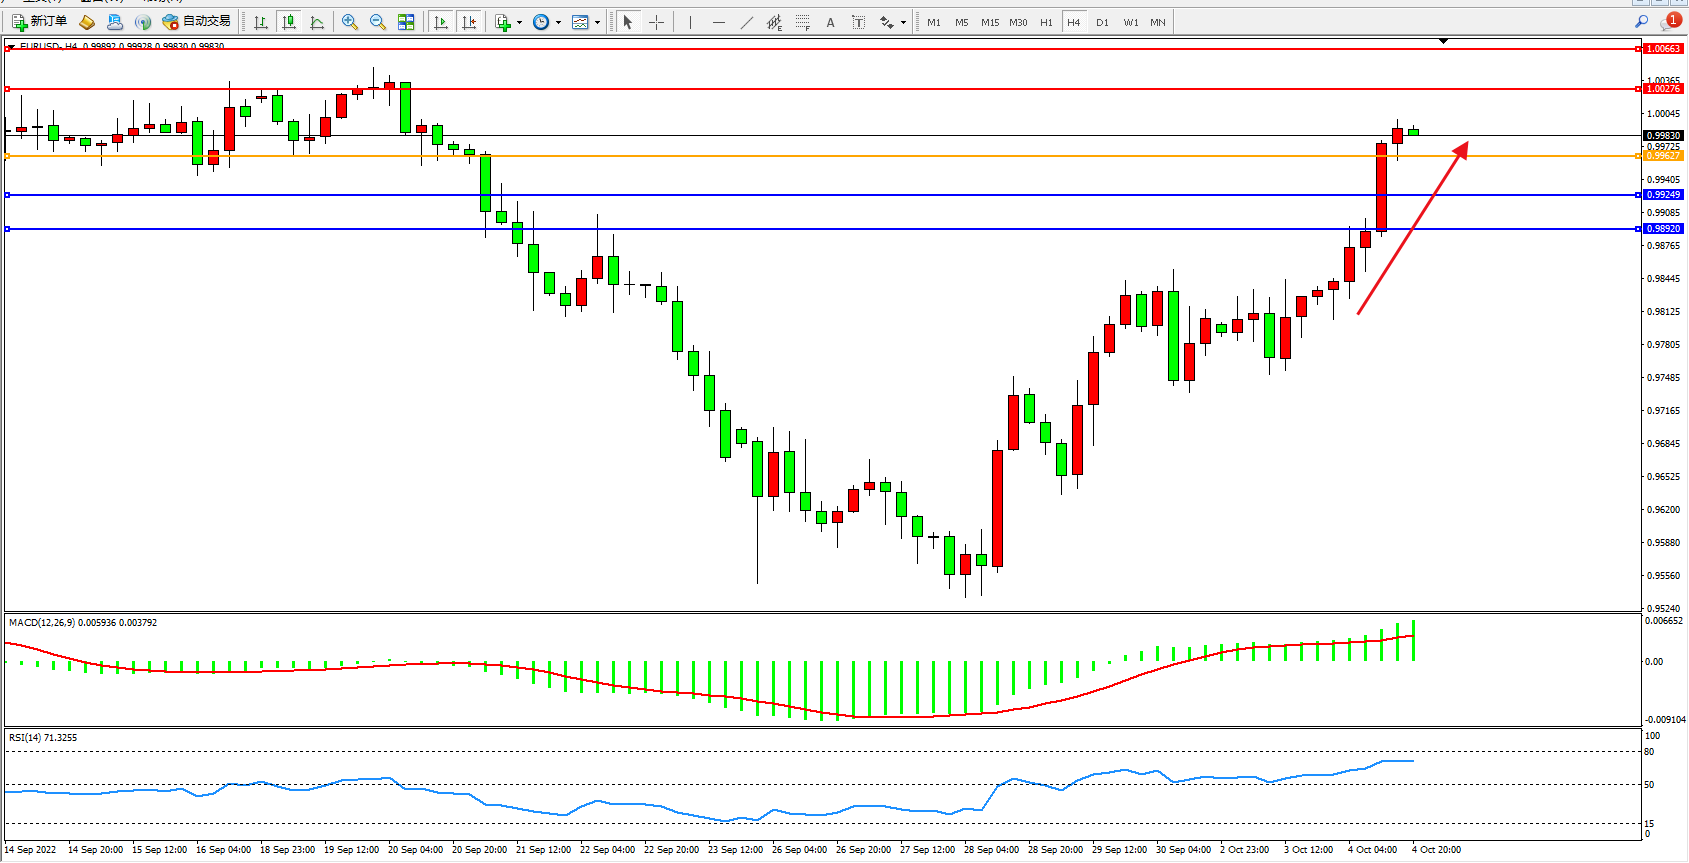Click the orange 0.99627 price level label
The height and width of the screenshot is (863, 1689).
(1663, 156)
